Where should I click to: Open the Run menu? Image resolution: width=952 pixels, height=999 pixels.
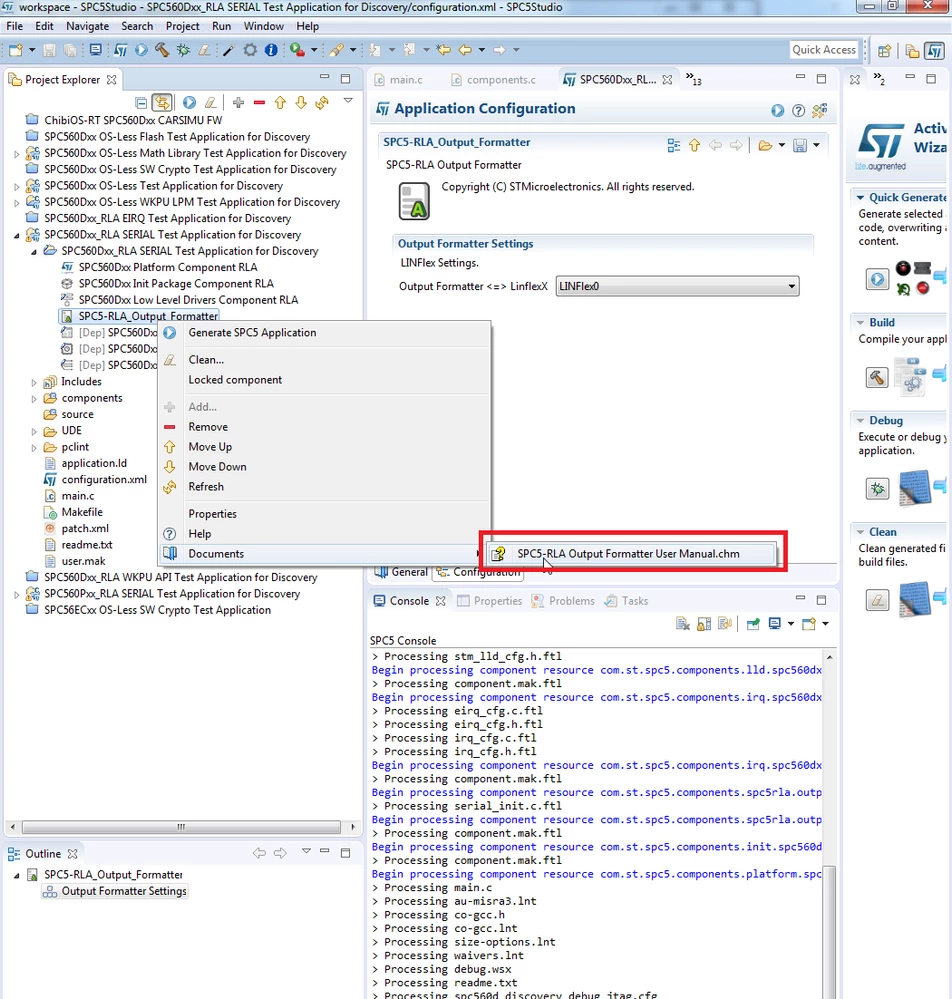click(x=221, y=26)
